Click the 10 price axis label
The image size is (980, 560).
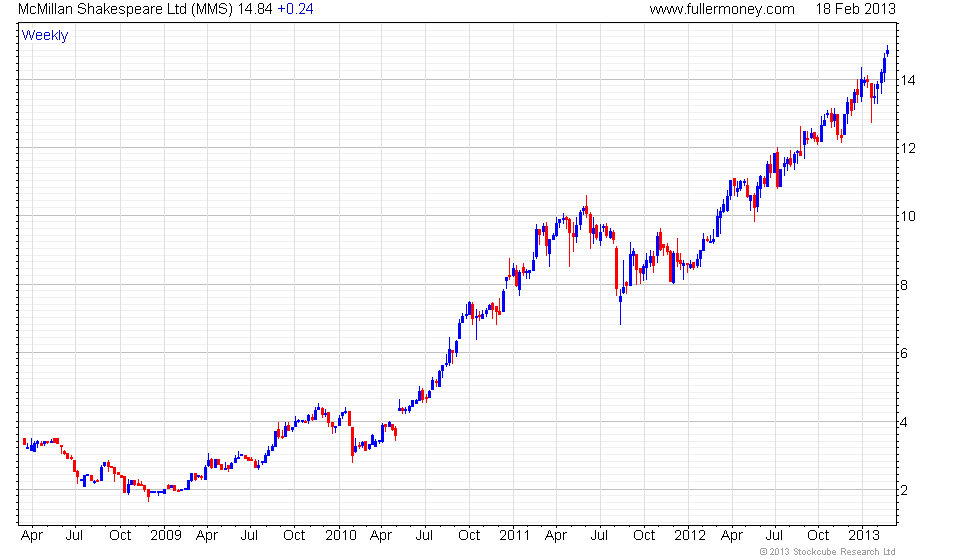coord(908,217)
